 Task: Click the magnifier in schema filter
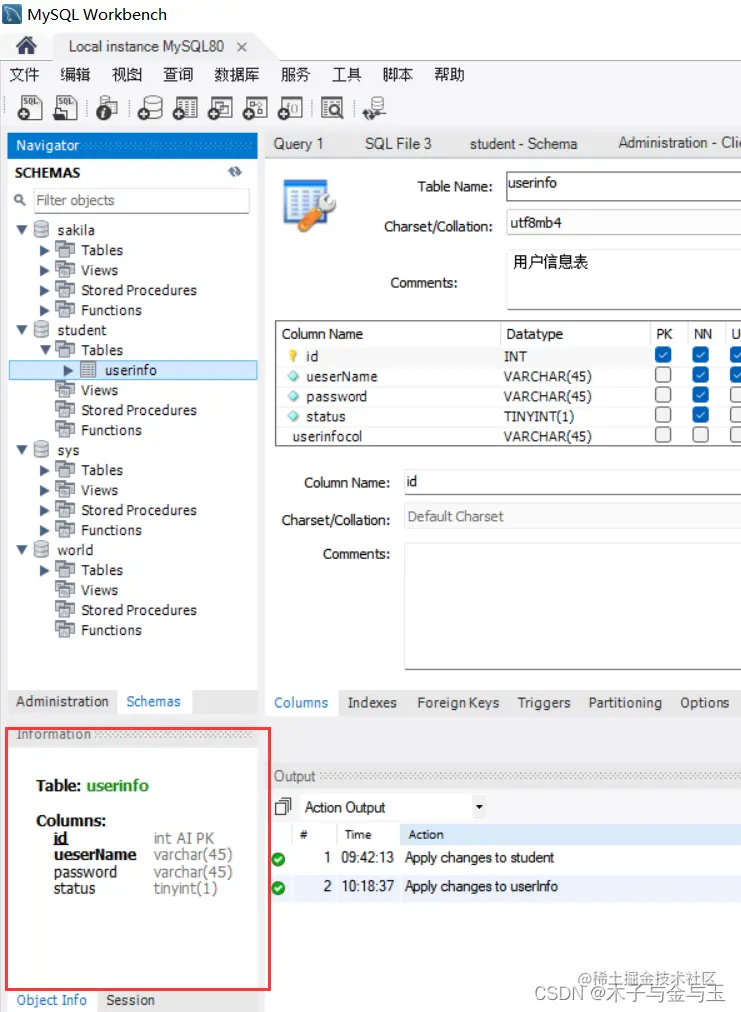(20, 200)
